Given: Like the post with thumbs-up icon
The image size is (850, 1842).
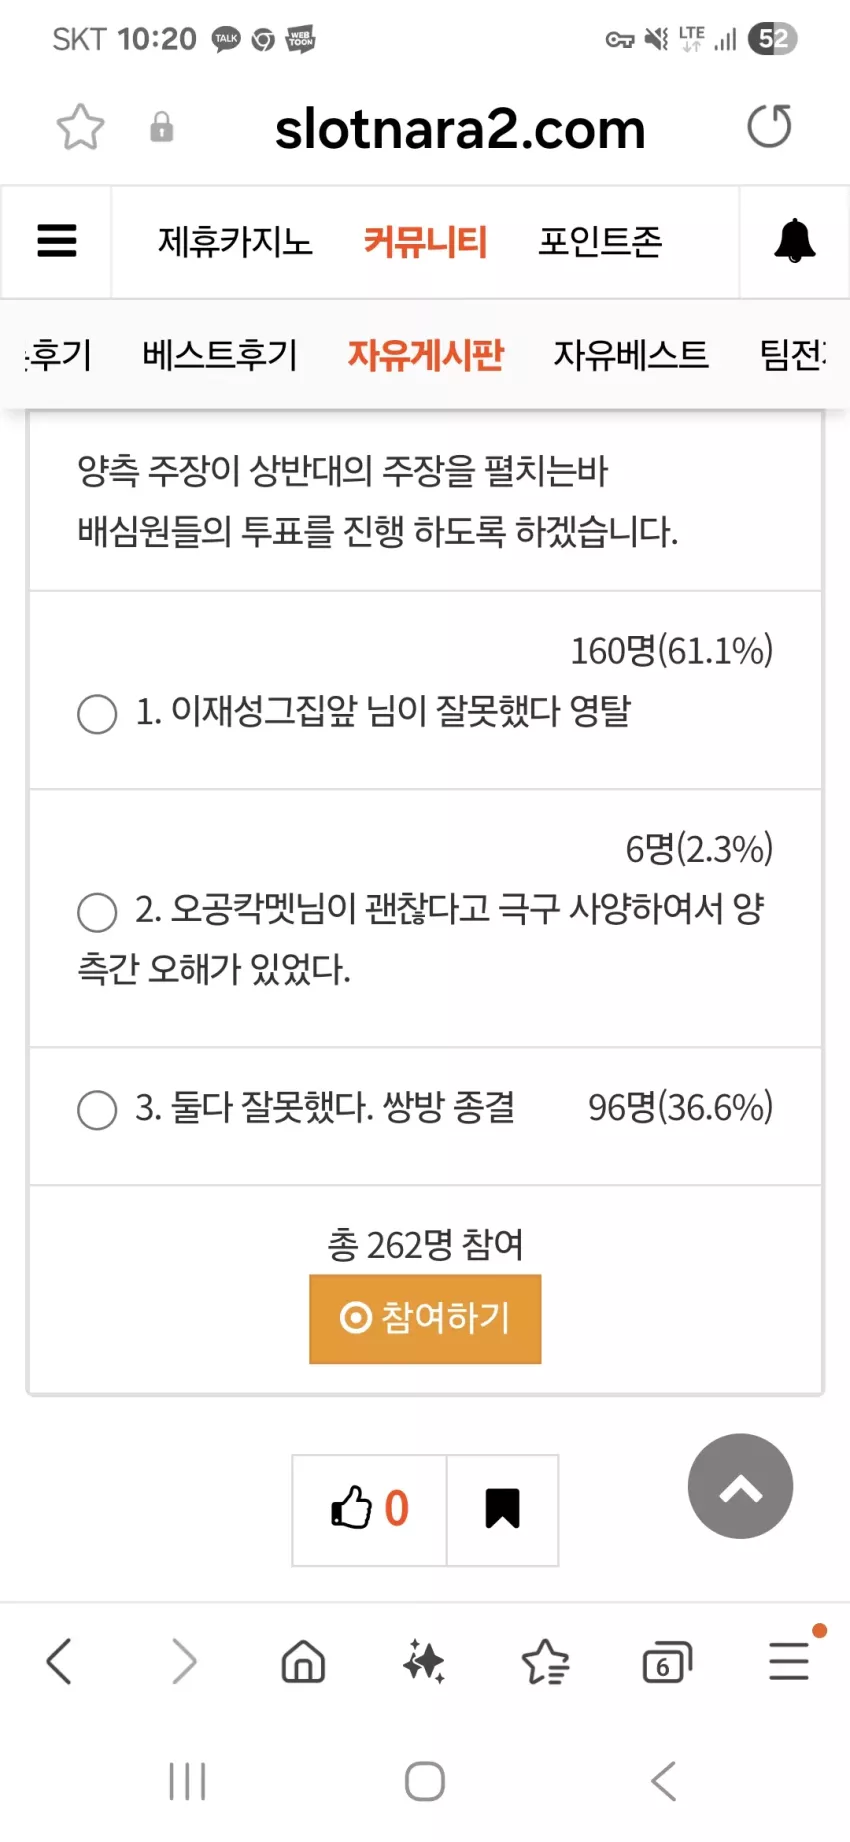Looking at the screenshot, I should point(369,1509).
